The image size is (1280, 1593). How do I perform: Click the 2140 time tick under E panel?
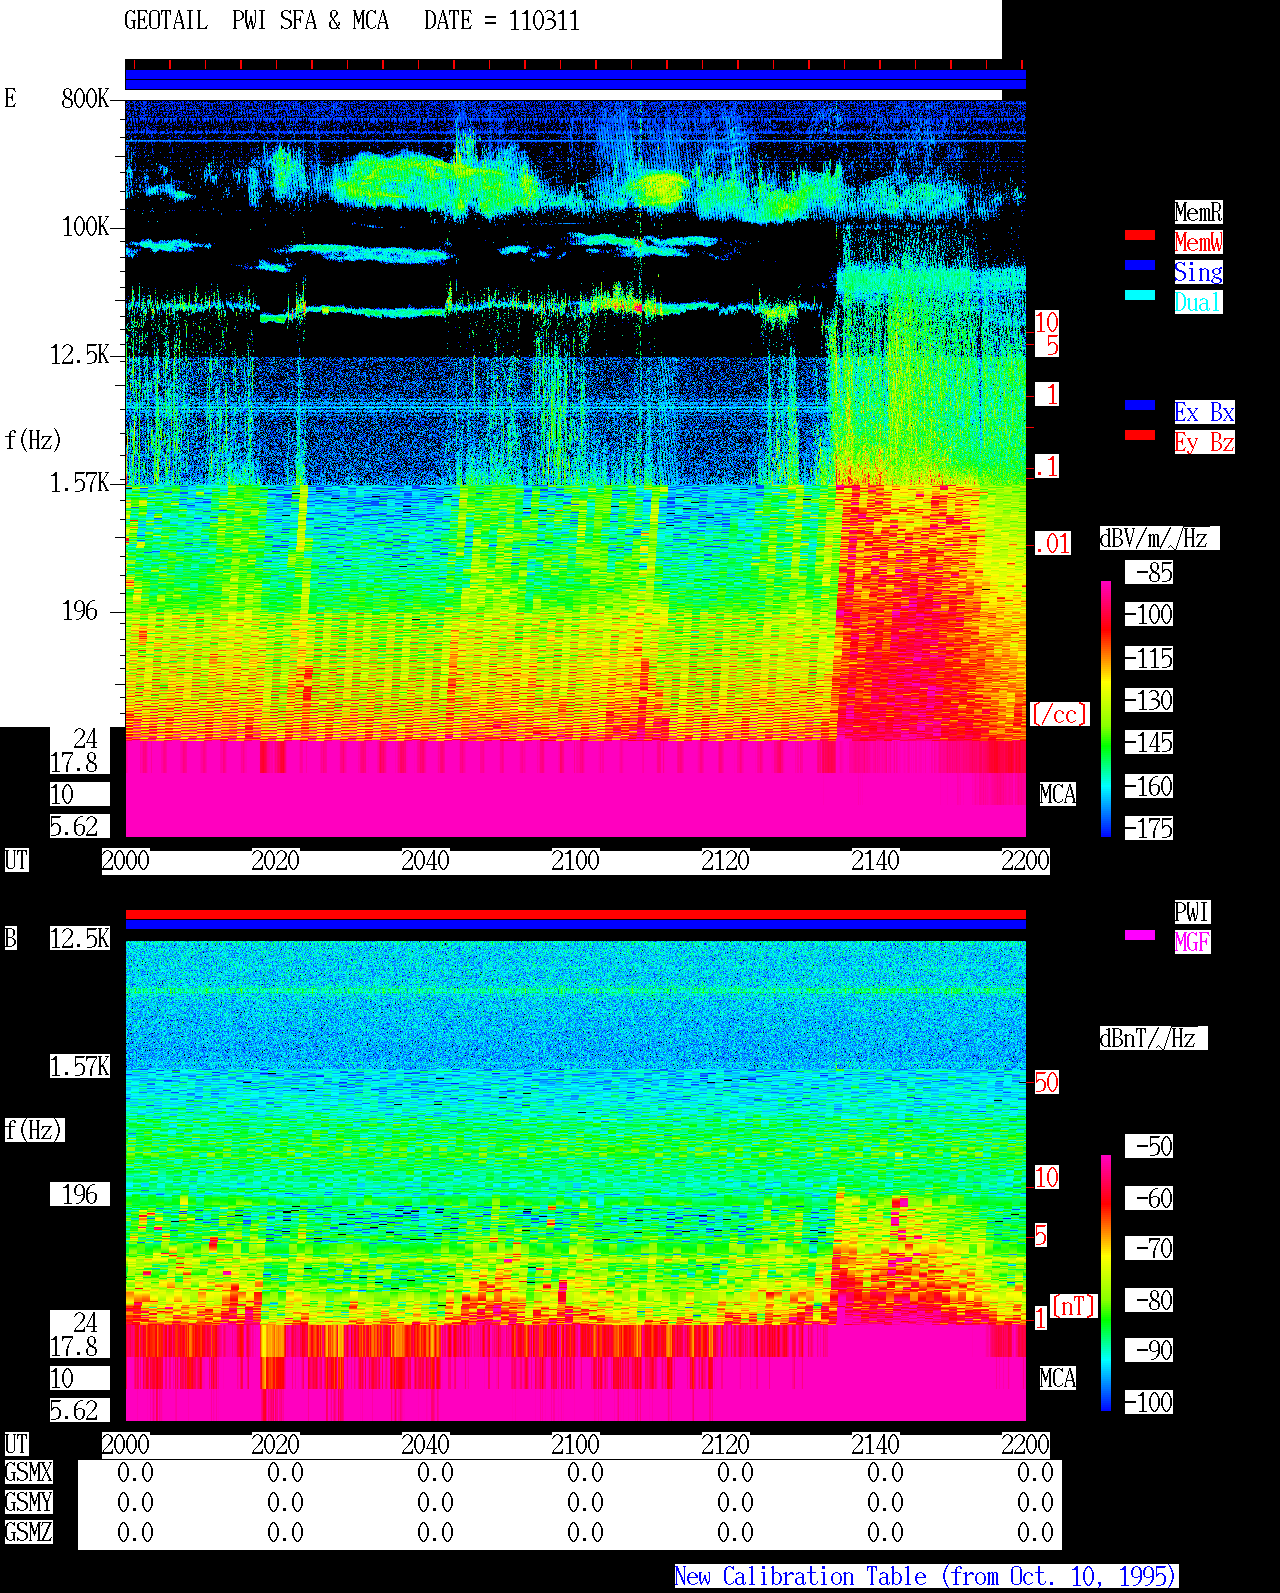pos(875,860)
